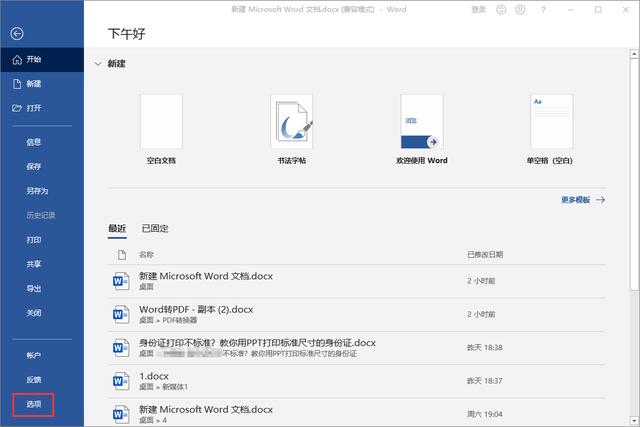Viewport: 640px width, 427px height.
Task: Collapse the 新建 section chevron
Action: 98,64
